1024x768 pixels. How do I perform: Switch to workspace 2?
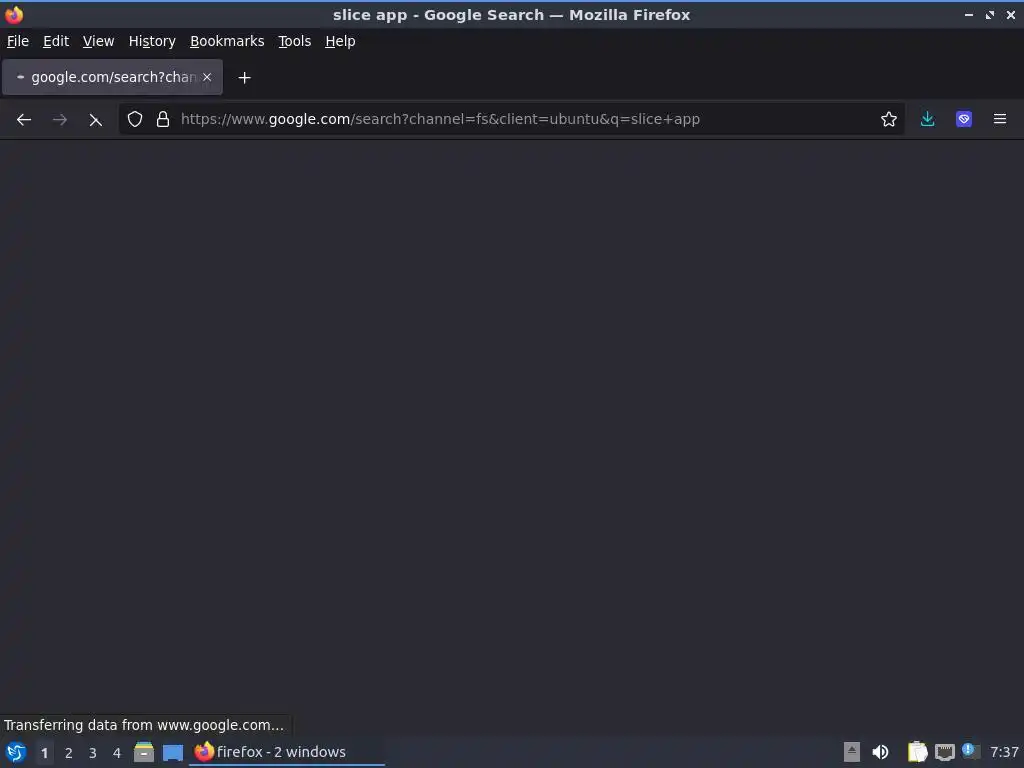click(x=69, y=753)
